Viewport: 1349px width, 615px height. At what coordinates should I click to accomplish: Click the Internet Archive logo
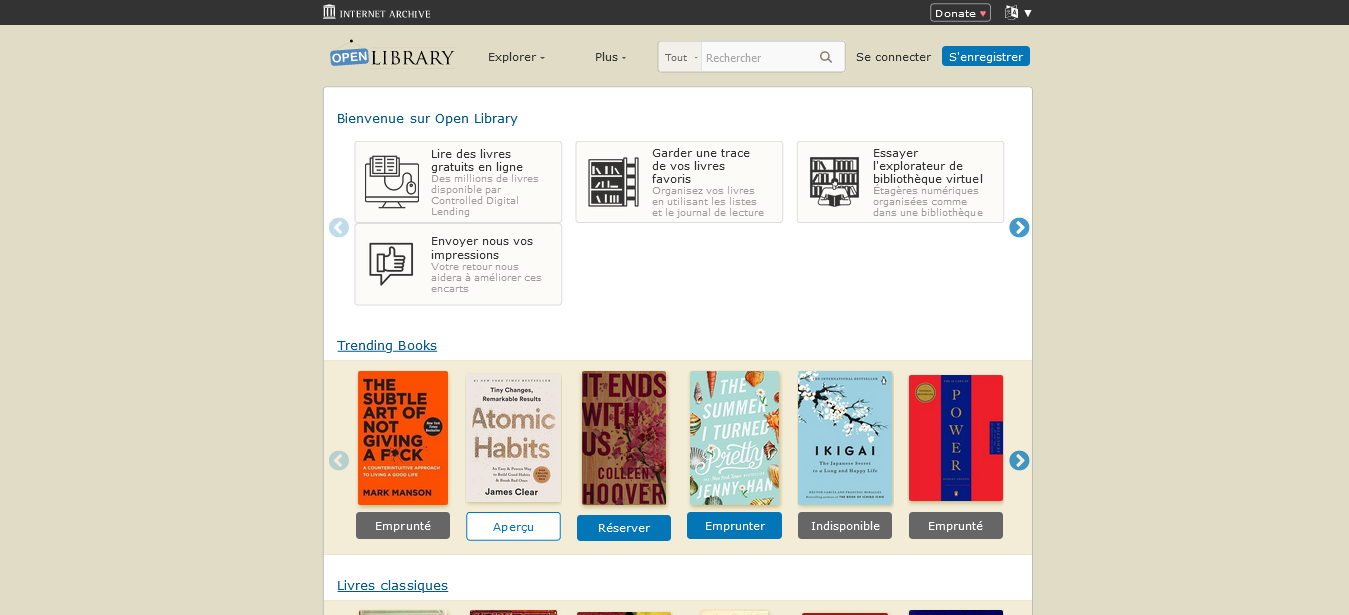376,11
